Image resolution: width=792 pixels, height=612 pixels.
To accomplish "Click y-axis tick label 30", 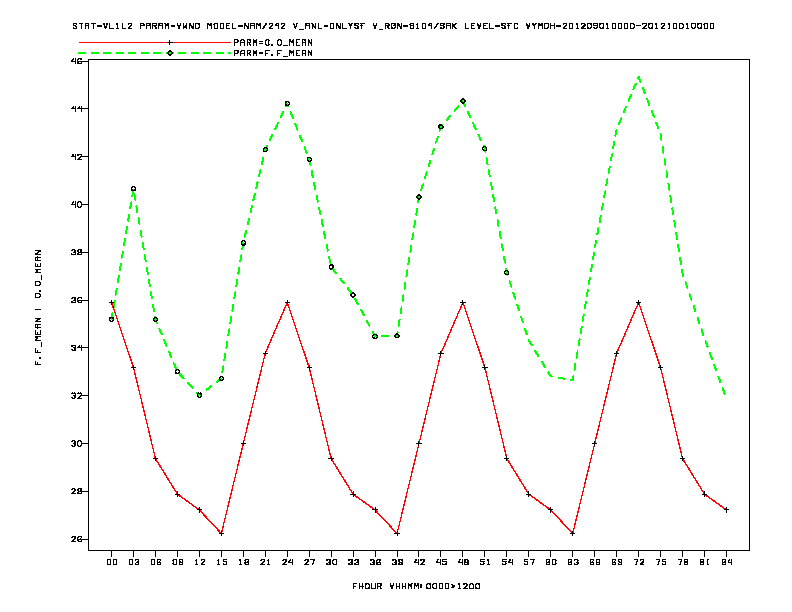I will (x=77, y=443).
